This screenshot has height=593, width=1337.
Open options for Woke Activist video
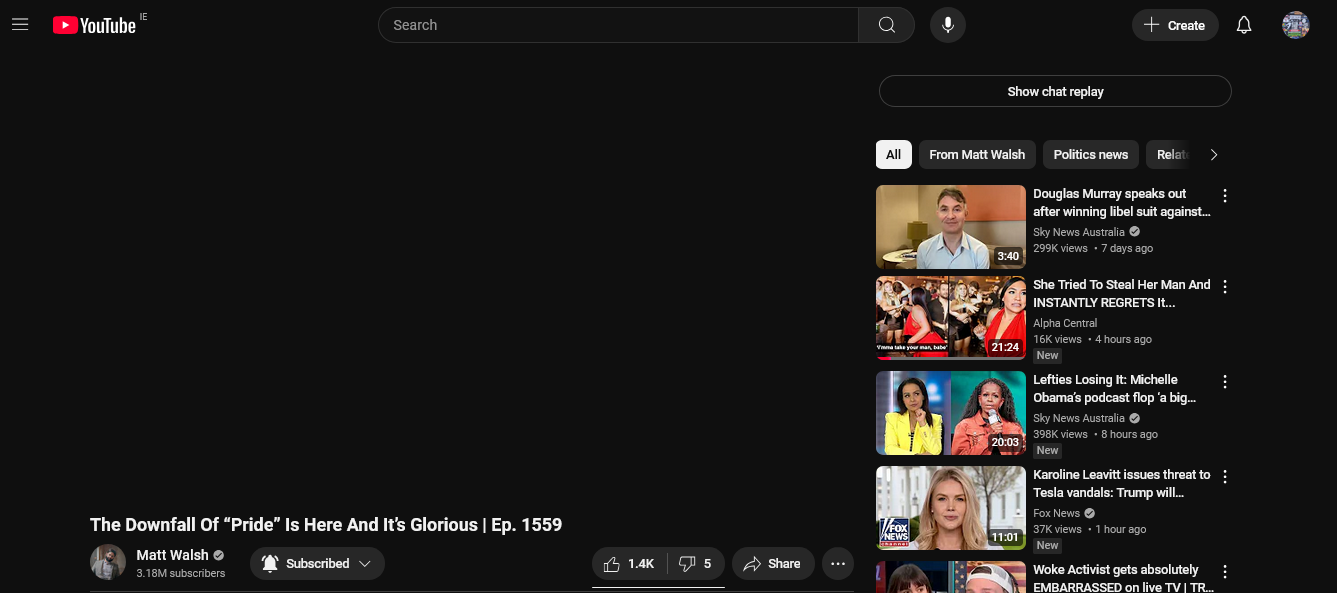point(1225,572)
